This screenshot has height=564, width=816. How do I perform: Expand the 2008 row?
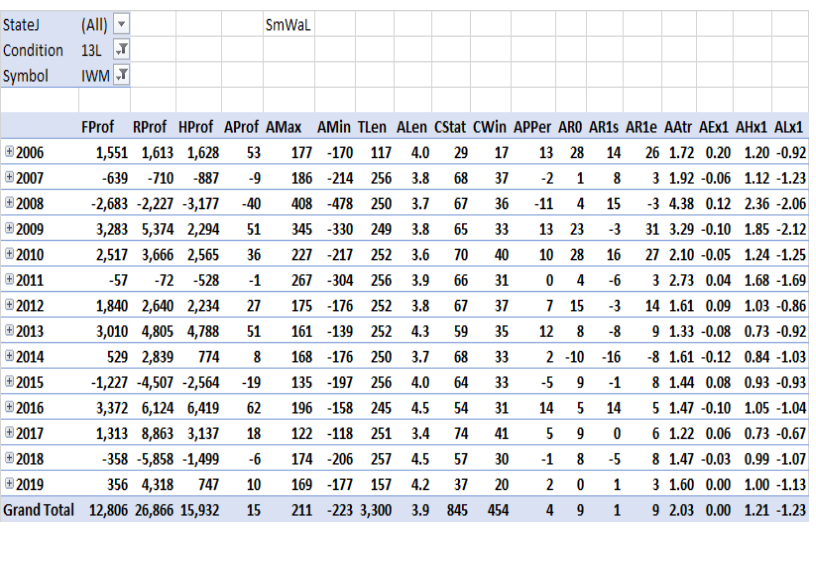[9, 202]
